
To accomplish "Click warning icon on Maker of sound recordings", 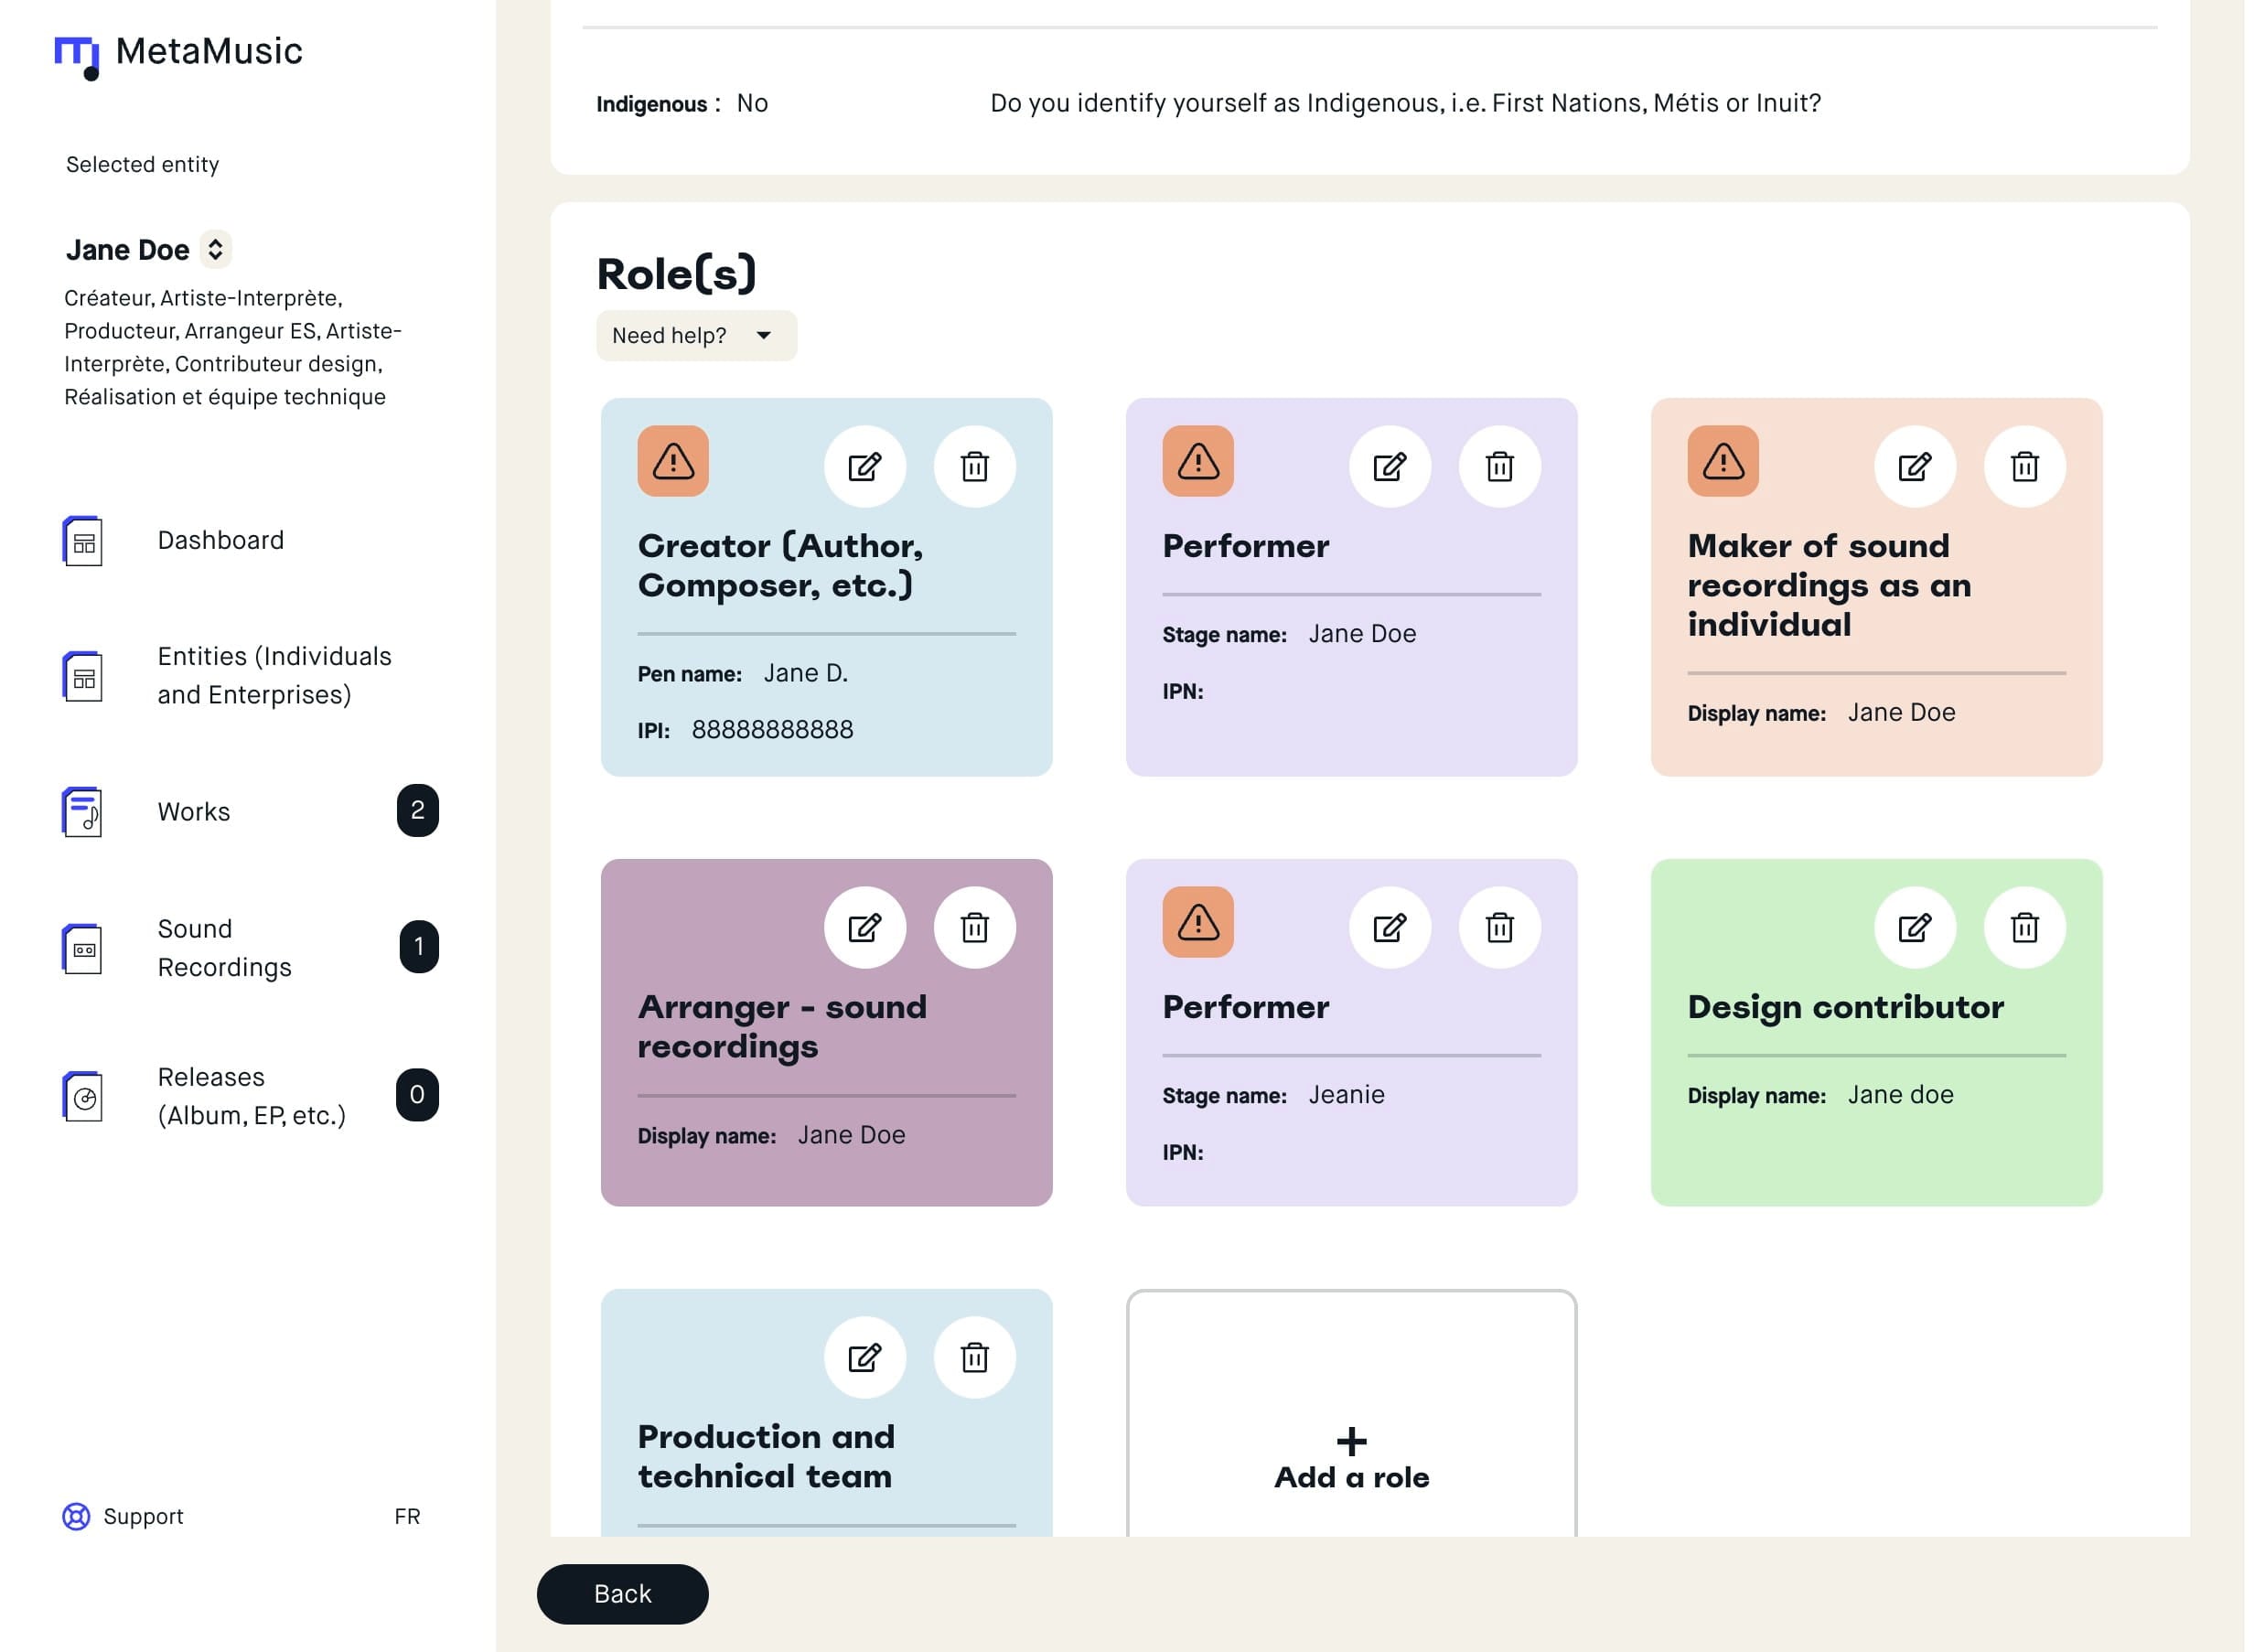I will coord(1722,461).
